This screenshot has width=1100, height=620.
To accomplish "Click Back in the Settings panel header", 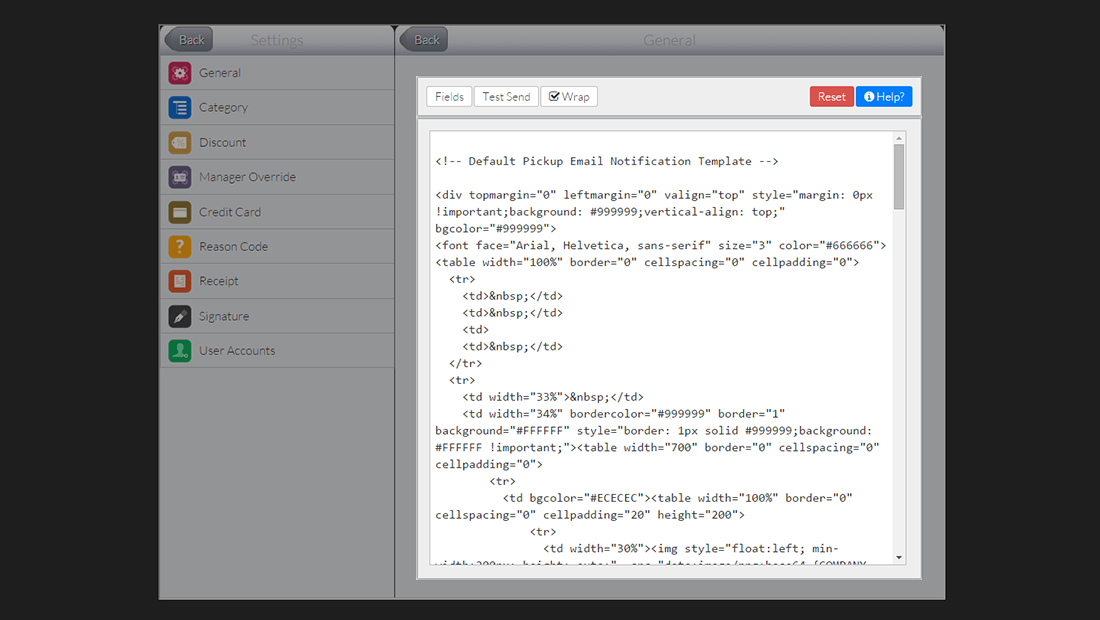I will pyautogui.click(x=189, y=40).
